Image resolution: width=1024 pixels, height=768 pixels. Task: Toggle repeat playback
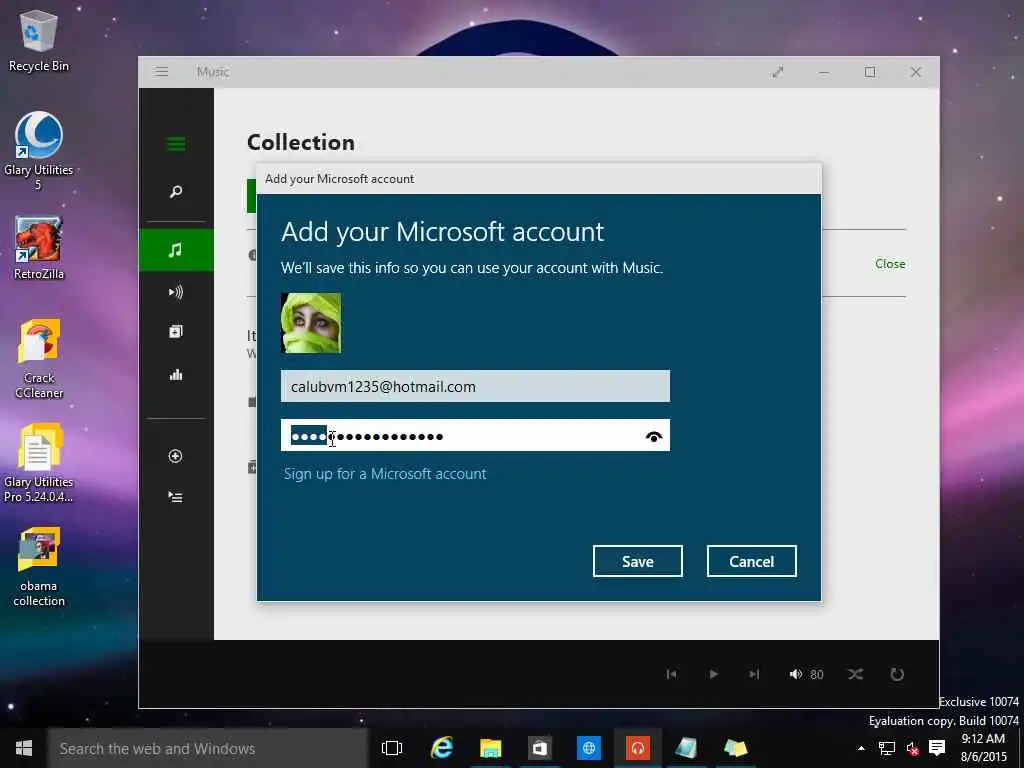click(897, 674)
